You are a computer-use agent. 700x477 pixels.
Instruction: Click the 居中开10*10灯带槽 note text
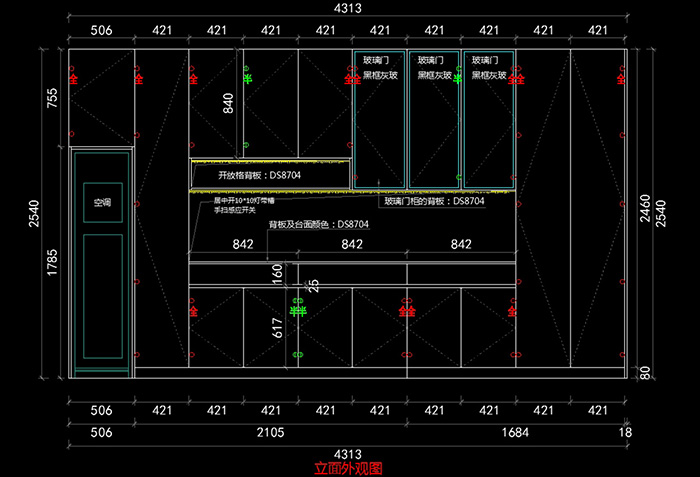[x=240, y=201]
